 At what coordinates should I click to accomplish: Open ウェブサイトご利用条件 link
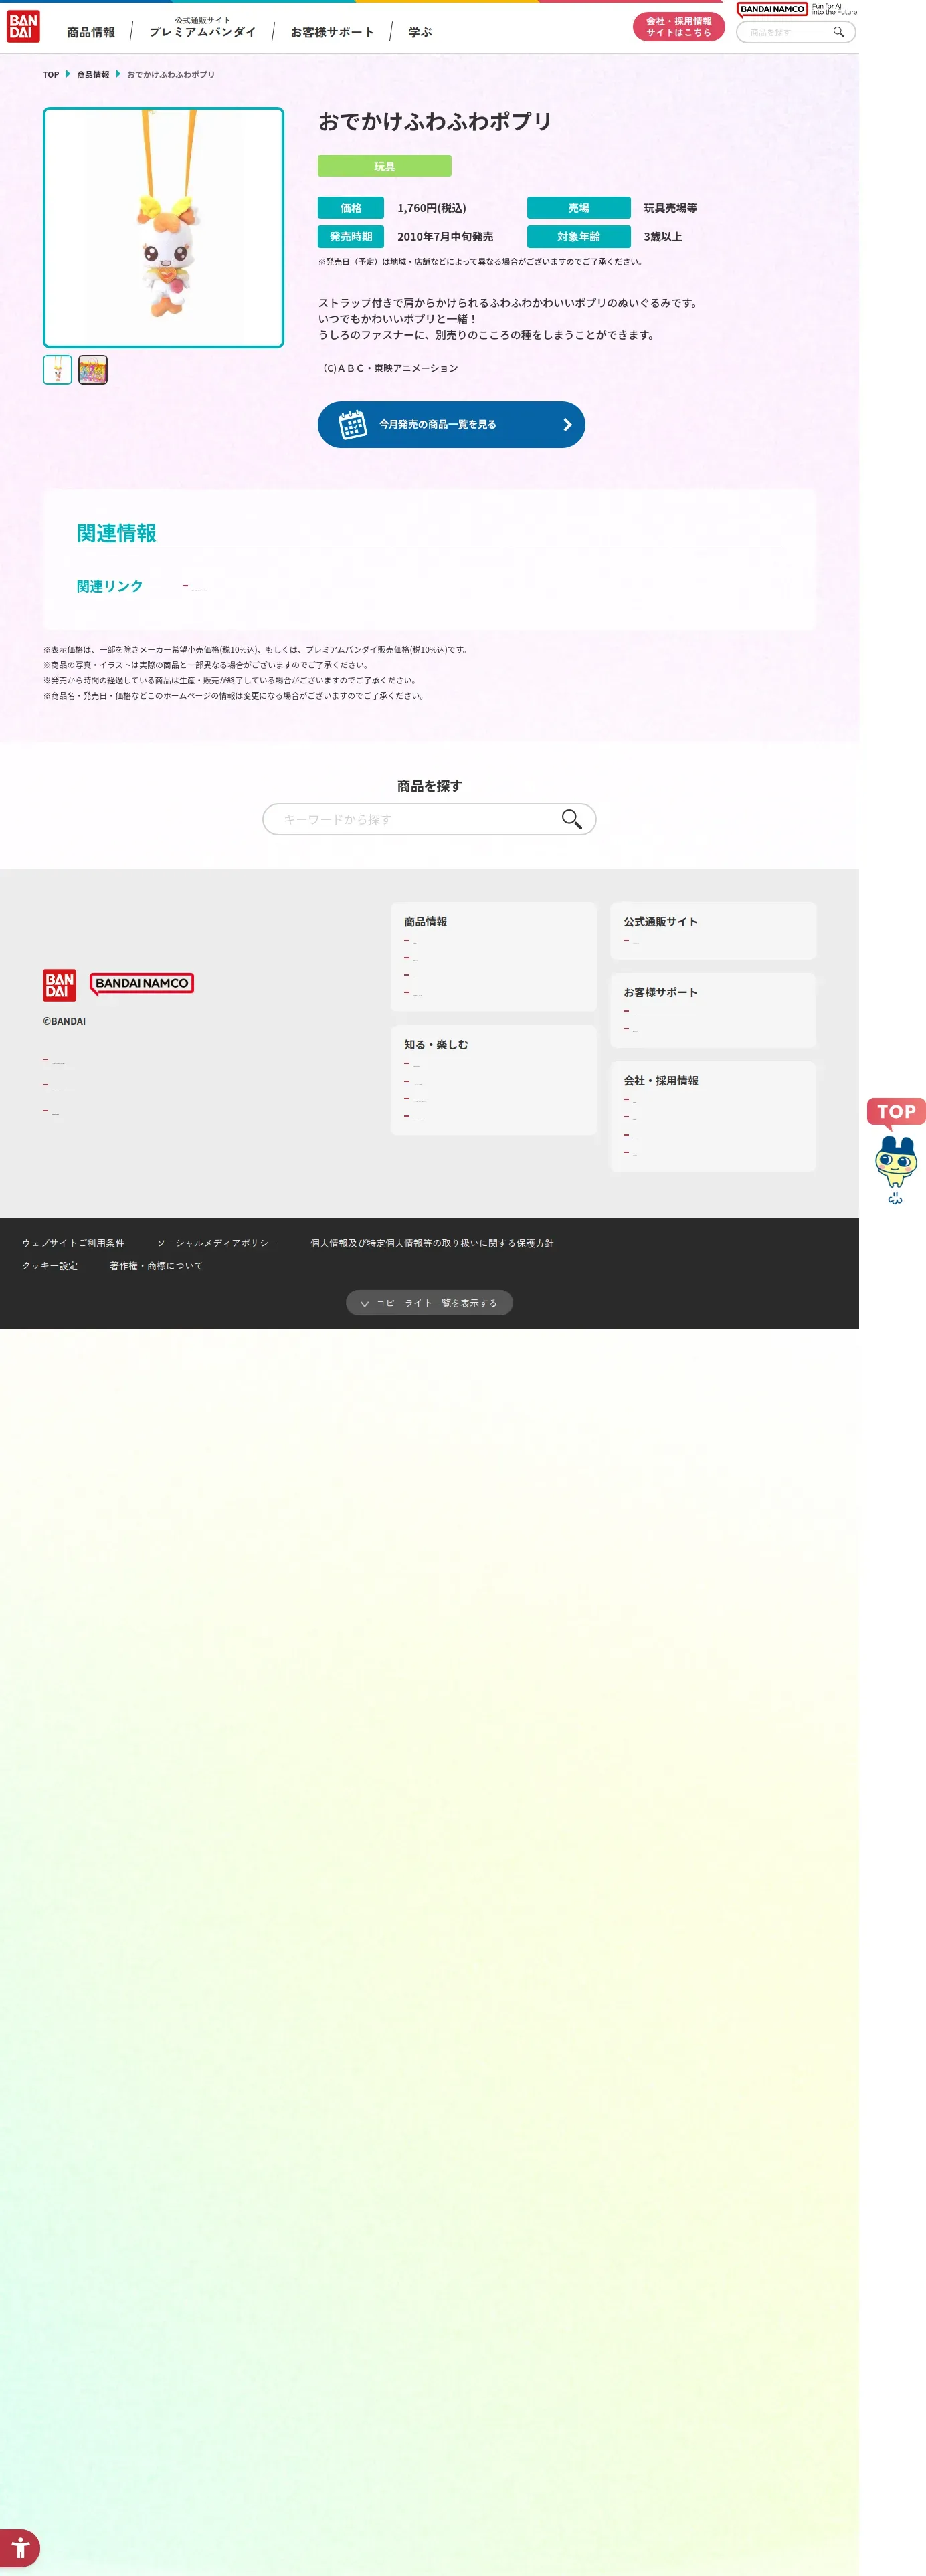tap(73, 1243)
